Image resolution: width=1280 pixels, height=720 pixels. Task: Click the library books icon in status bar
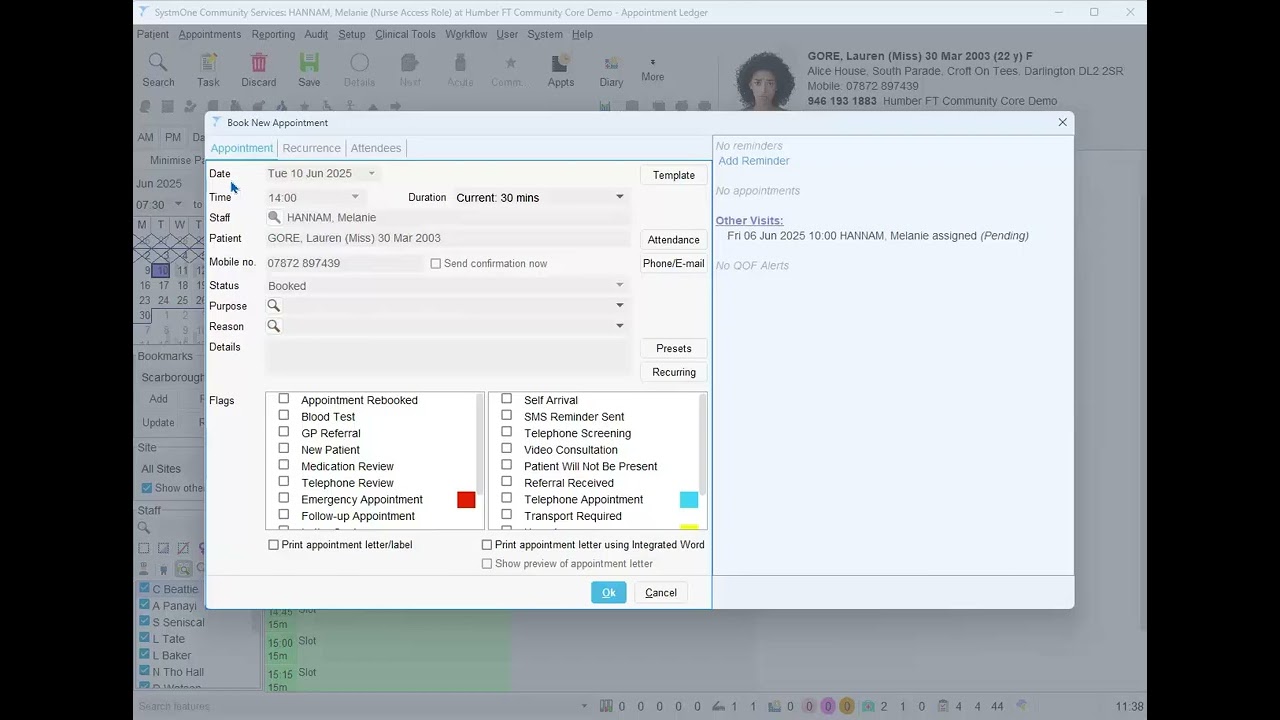(x=606, y=706)
